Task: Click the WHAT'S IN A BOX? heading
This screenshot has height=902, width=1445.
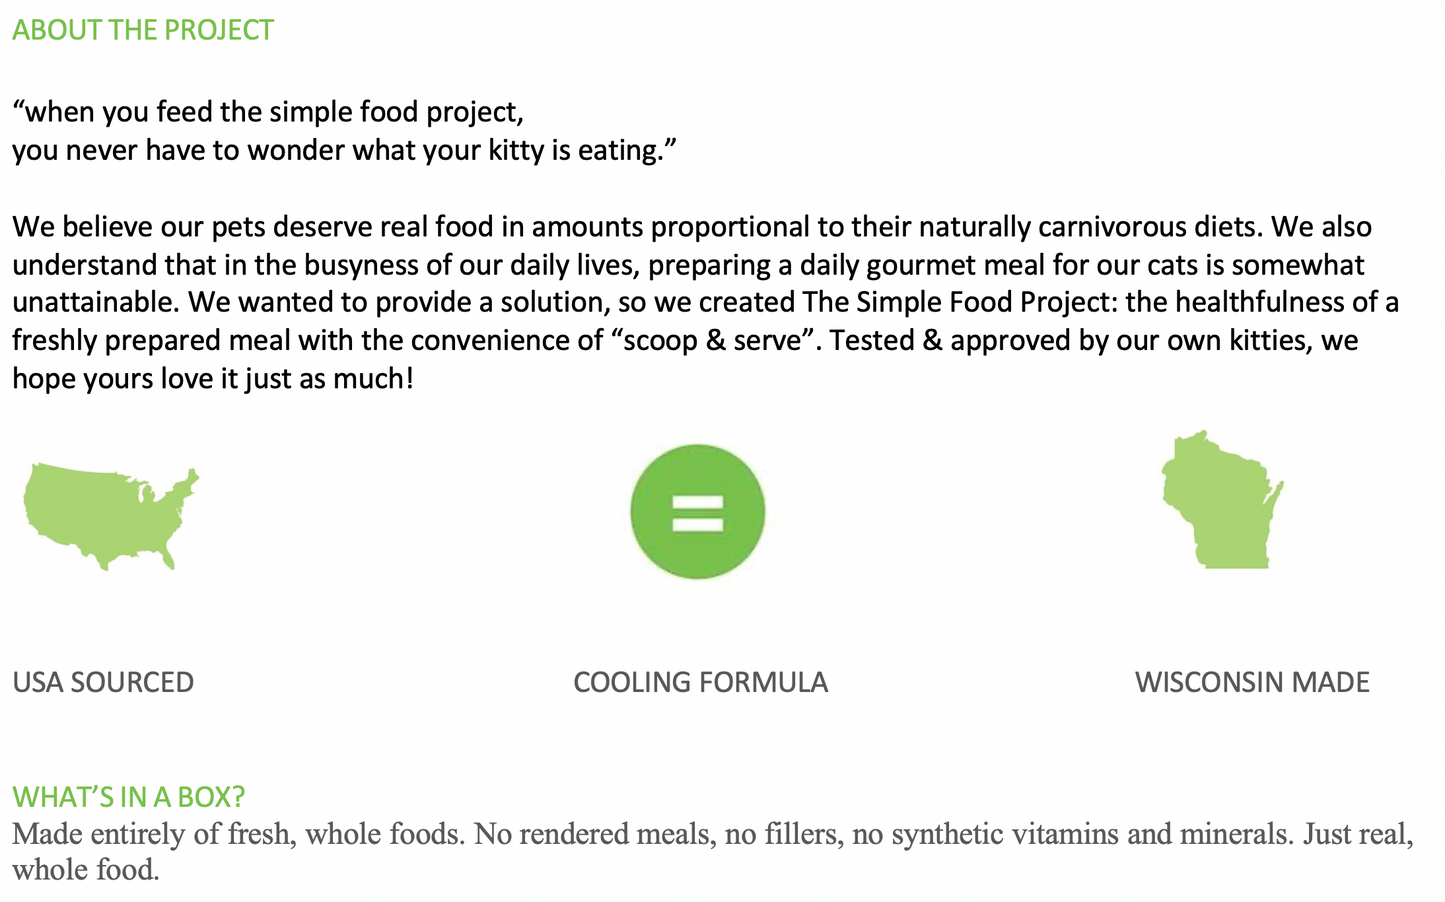Action: [128, 796]
